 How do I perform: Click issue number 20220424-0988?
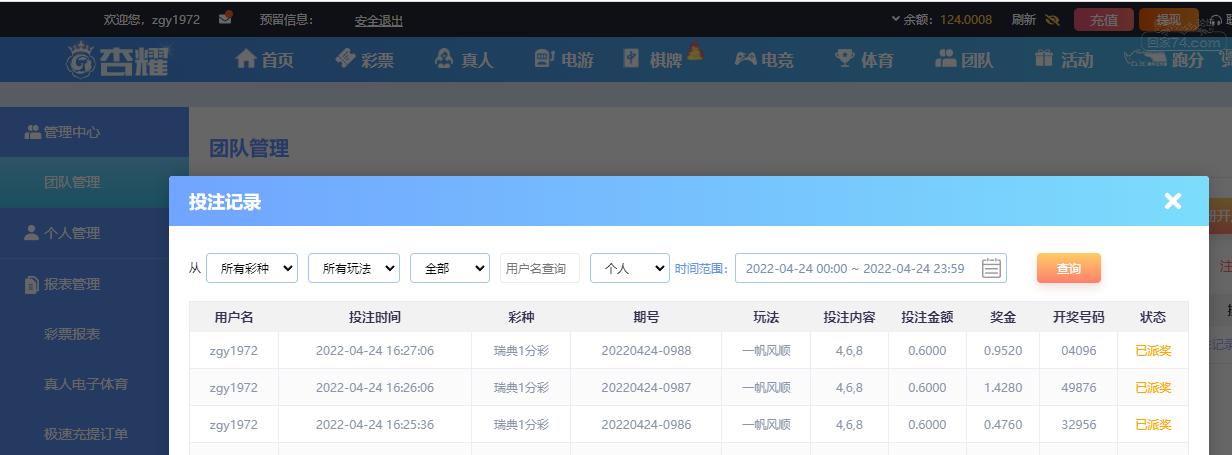pos(646,351)
